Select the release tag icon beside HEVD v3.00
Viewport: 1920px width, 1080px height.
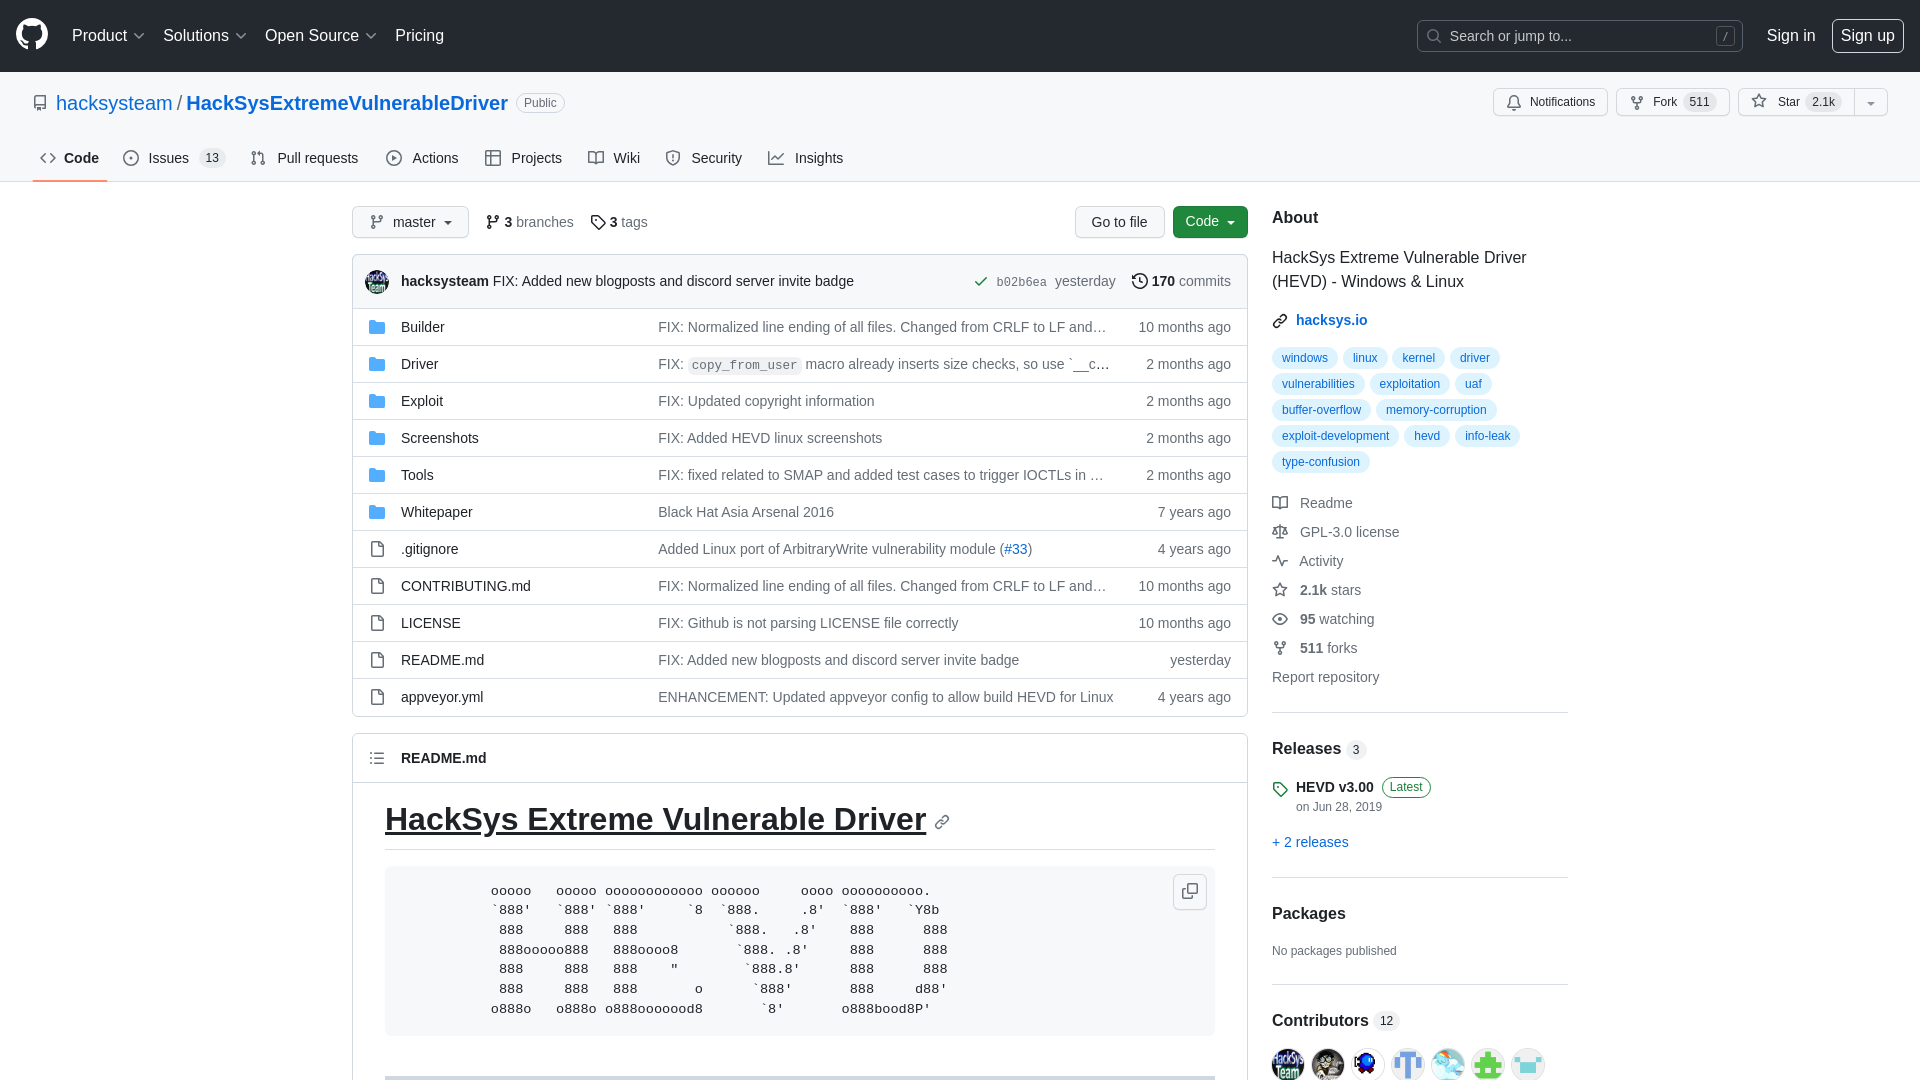tap(1280, 789)
